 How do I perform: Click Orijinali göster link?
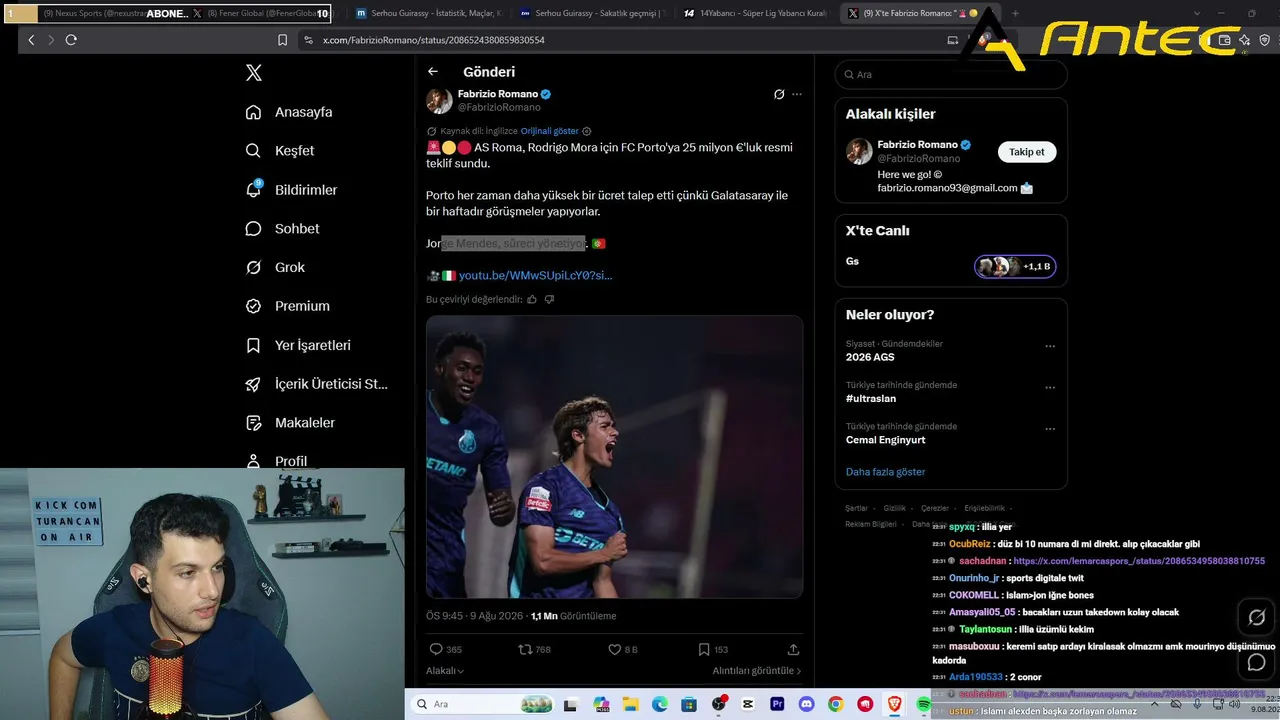pos(549,131)
